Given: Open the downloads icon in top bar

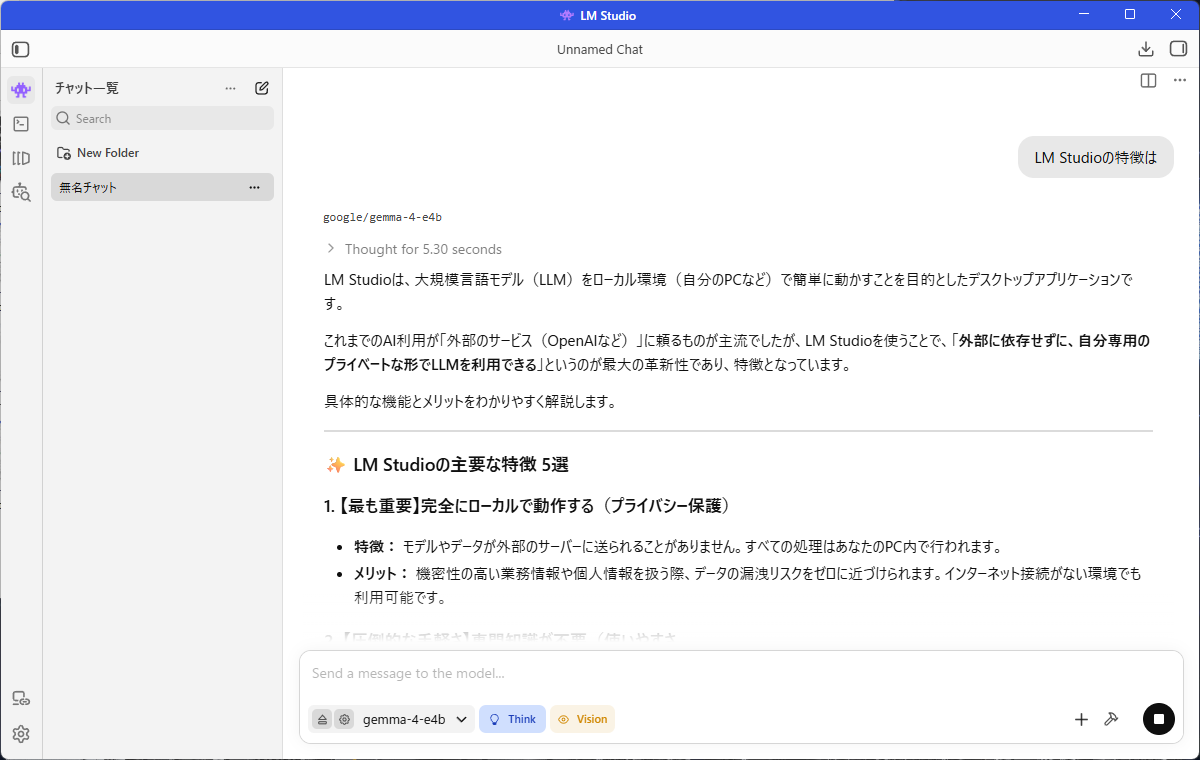Looking at the screenshot, I should [x=1146, y=49].
